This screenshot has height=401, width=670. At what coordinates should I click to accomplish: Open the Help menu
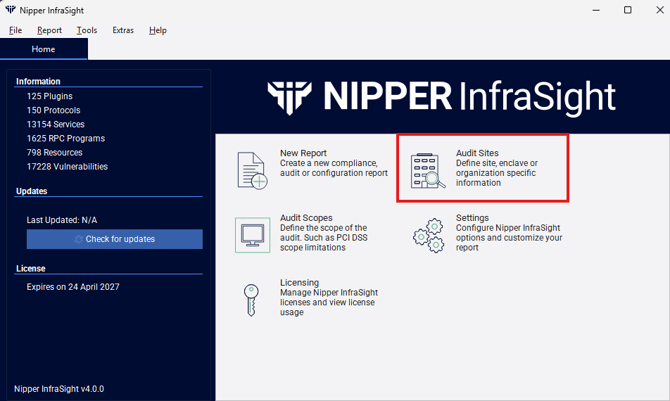click(x=158, y=30)
